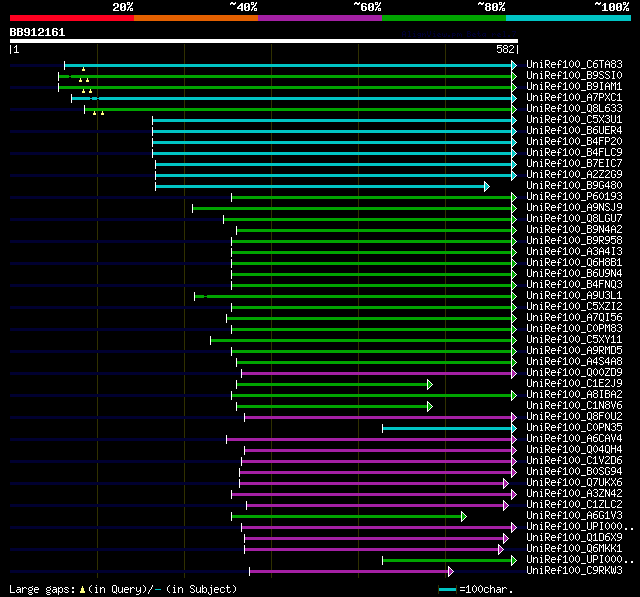The width and height of the screenshot is (640, 597).
Task: Open the UniRef100_C5X3U1 hit label
Action: click(574, 120)
